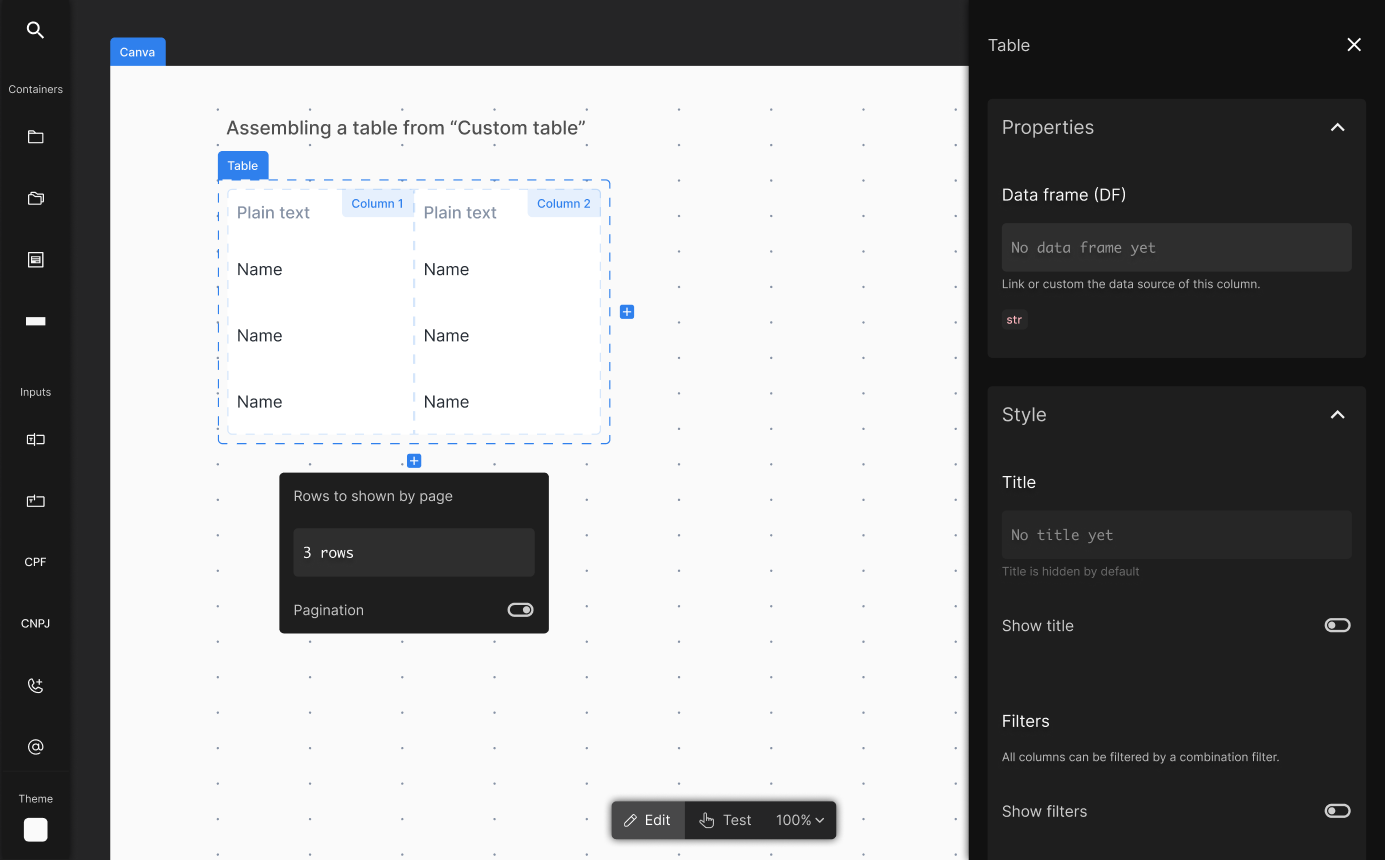Click the plus icon below the table
The height and width of the screenshot is (860, 1385).
[x=414, y=461]
